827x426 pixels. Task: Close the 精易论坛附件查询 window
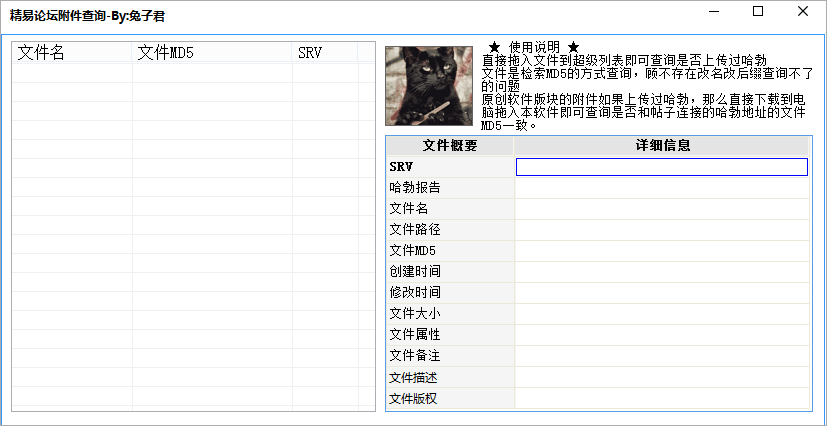tap(803, 11)
